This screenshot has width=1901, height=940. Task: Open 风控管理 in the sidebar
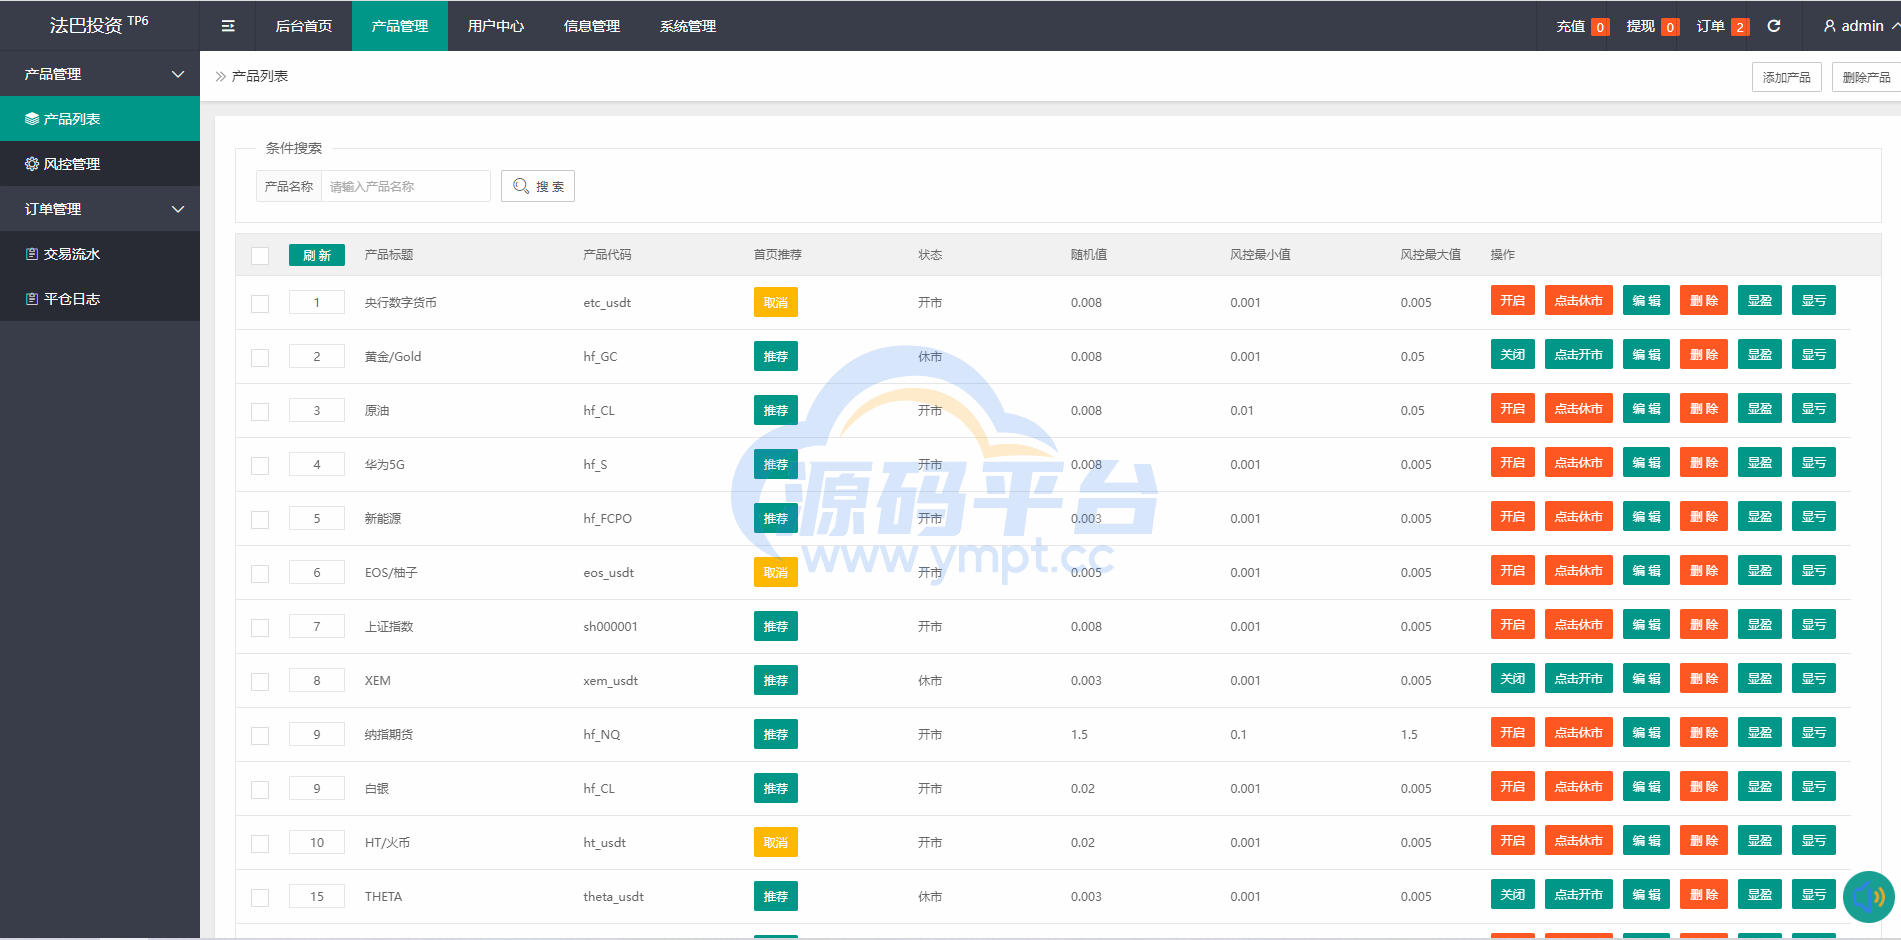pos(100,164)
